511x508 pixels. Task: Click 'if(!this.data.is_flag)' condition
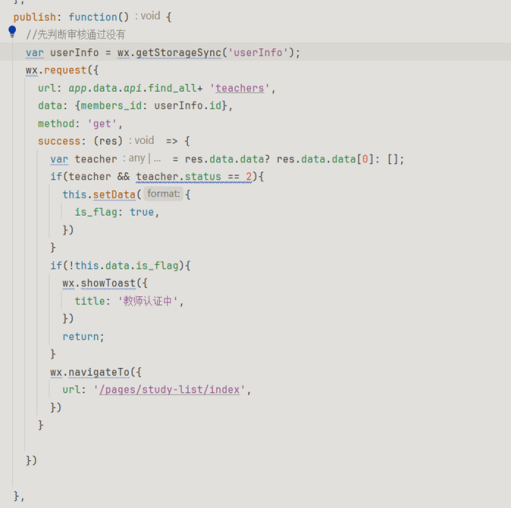[117, 266]
